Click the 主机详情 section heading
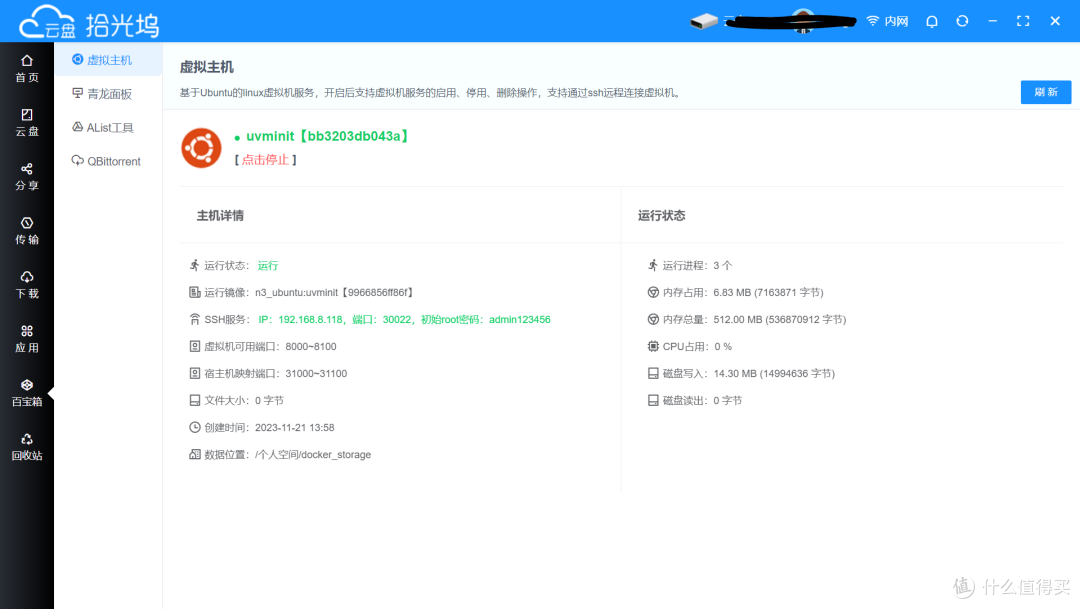This screenshot has width=1080, height=609. 220,216
